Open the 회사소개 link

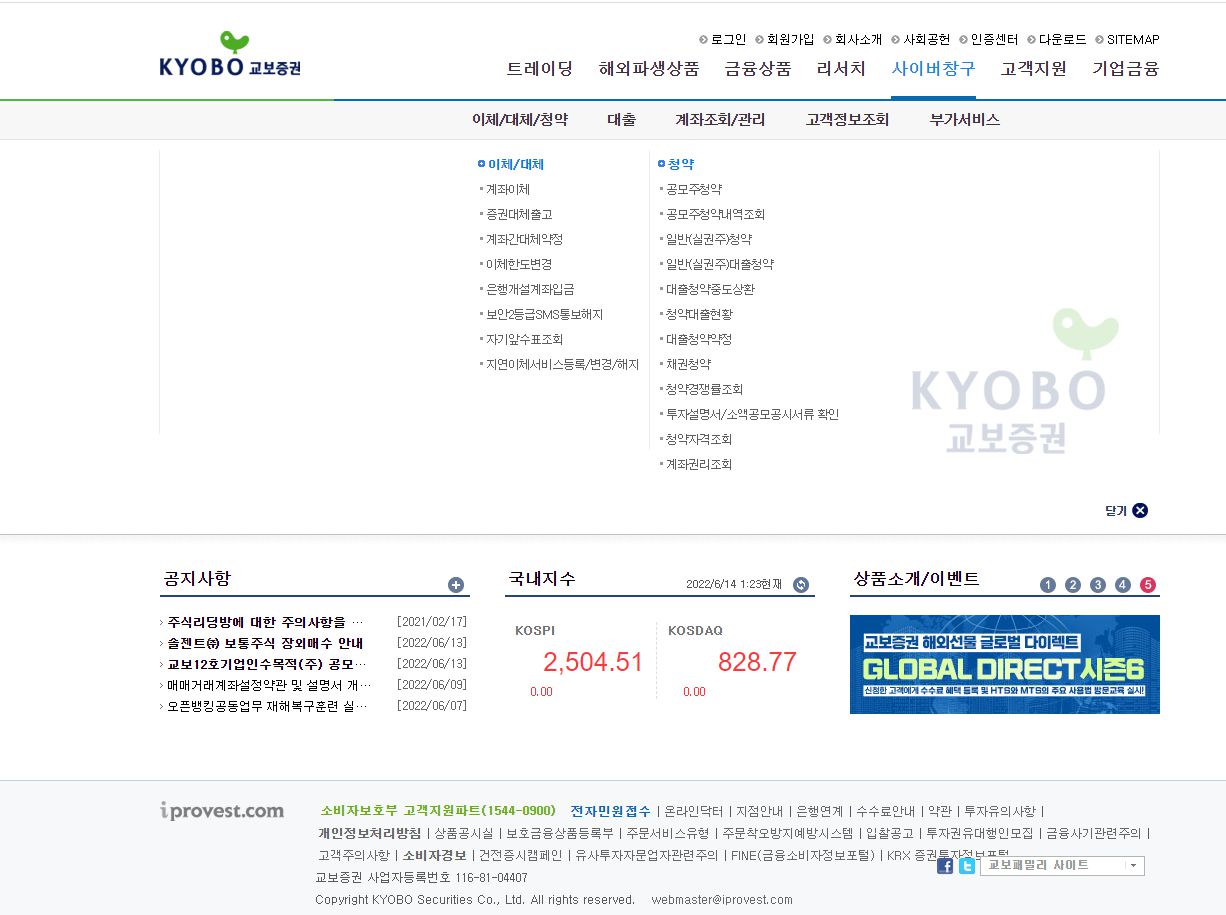tap(858, 39)
